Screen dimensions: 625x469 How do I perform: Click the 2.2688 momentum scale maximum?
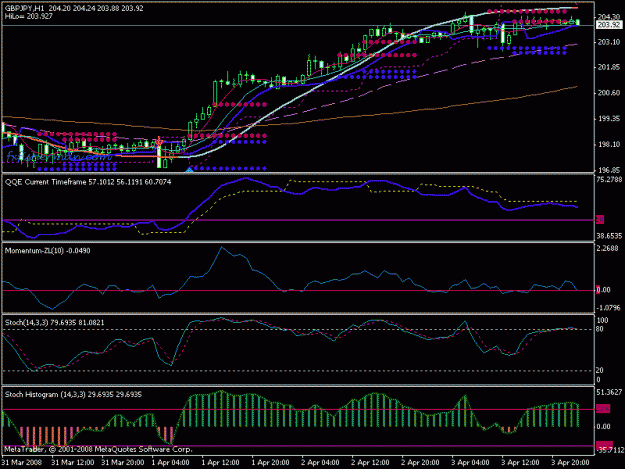point(608,249)
